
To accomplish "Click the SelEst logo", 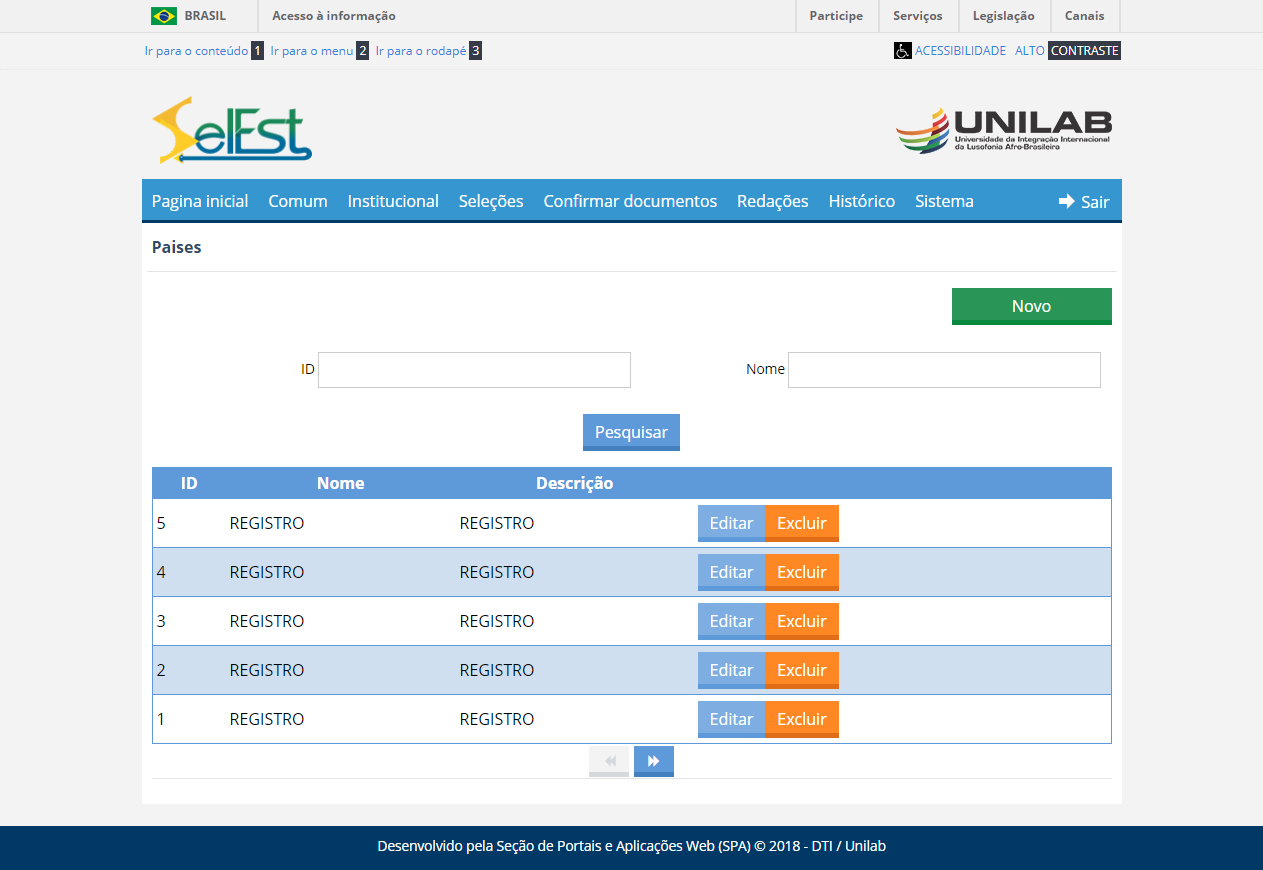I will click(232, 130).
